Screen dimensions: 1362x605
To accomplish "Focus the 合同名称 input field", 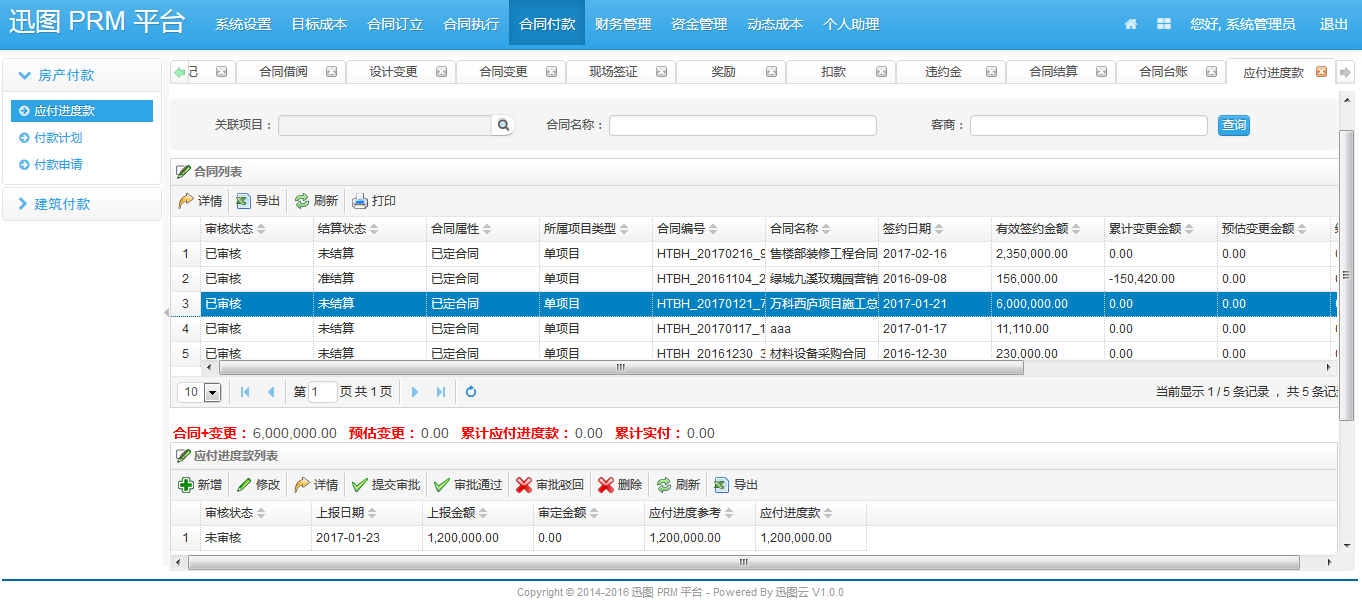I will tap(743, 125).
